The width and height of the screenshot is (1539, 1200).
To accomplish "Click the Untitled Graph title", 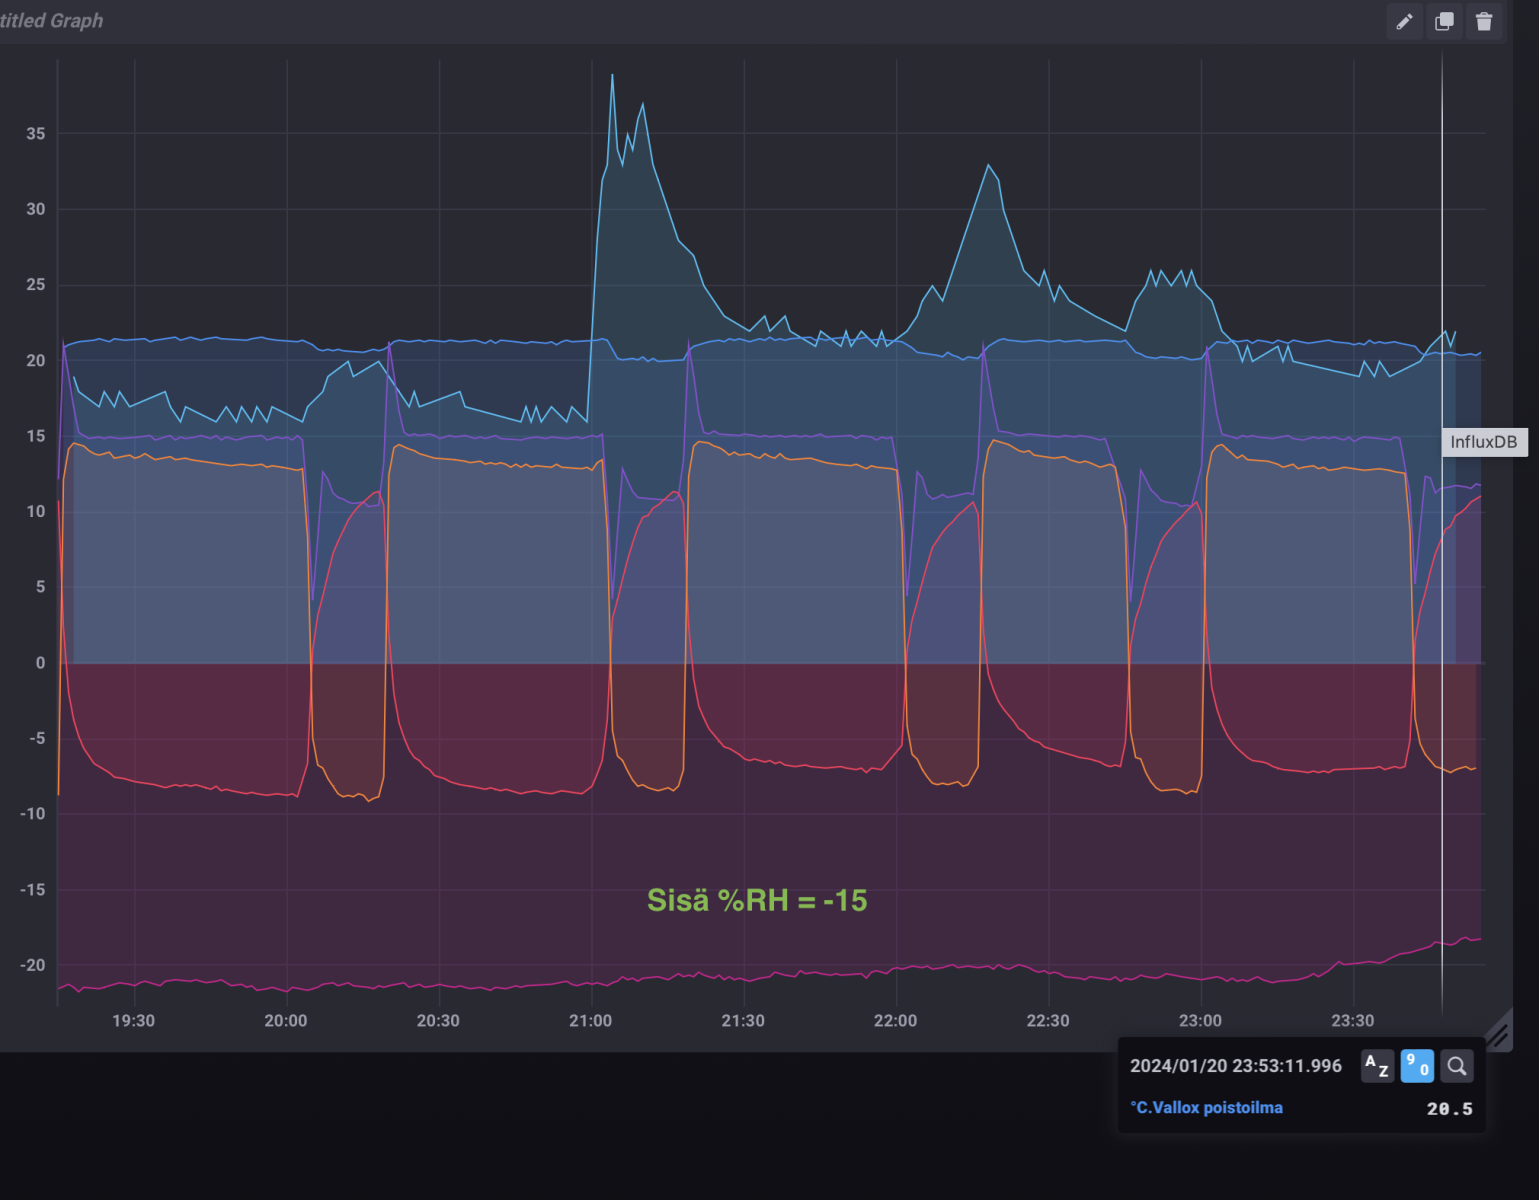I will (x=52, y=21).
